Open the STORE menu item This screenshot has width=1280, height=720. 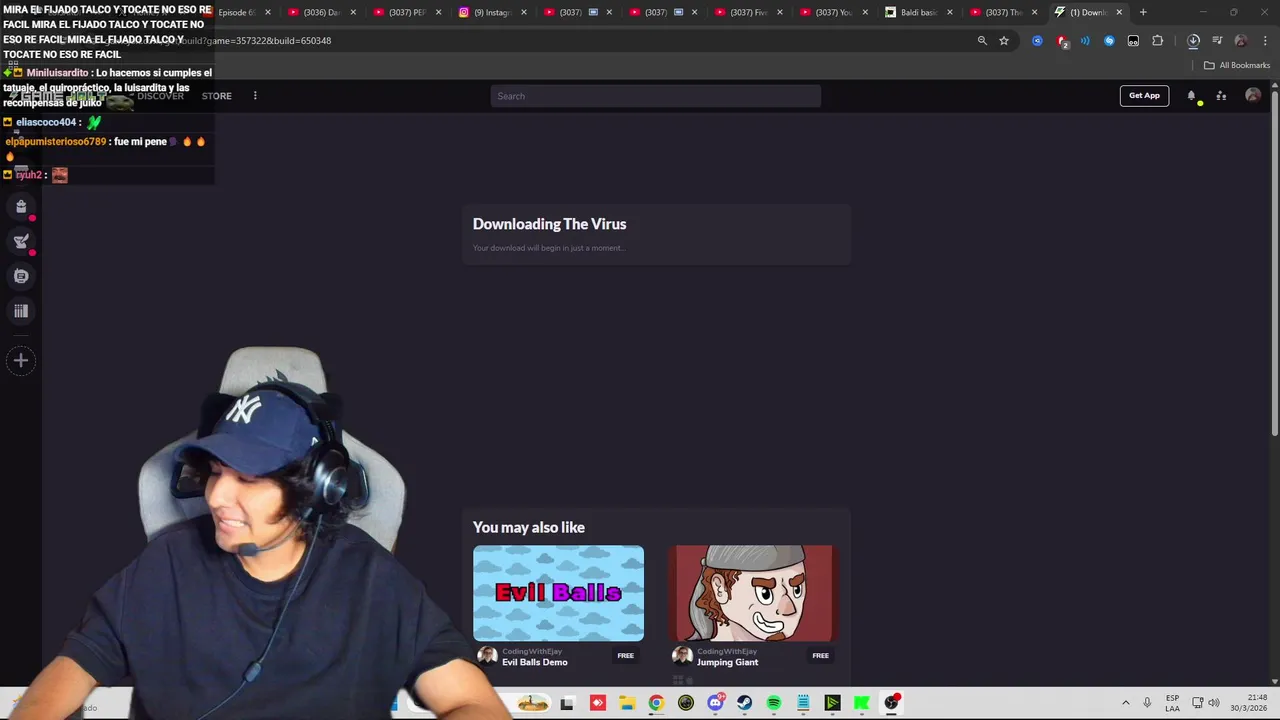(x=217, y=96)
